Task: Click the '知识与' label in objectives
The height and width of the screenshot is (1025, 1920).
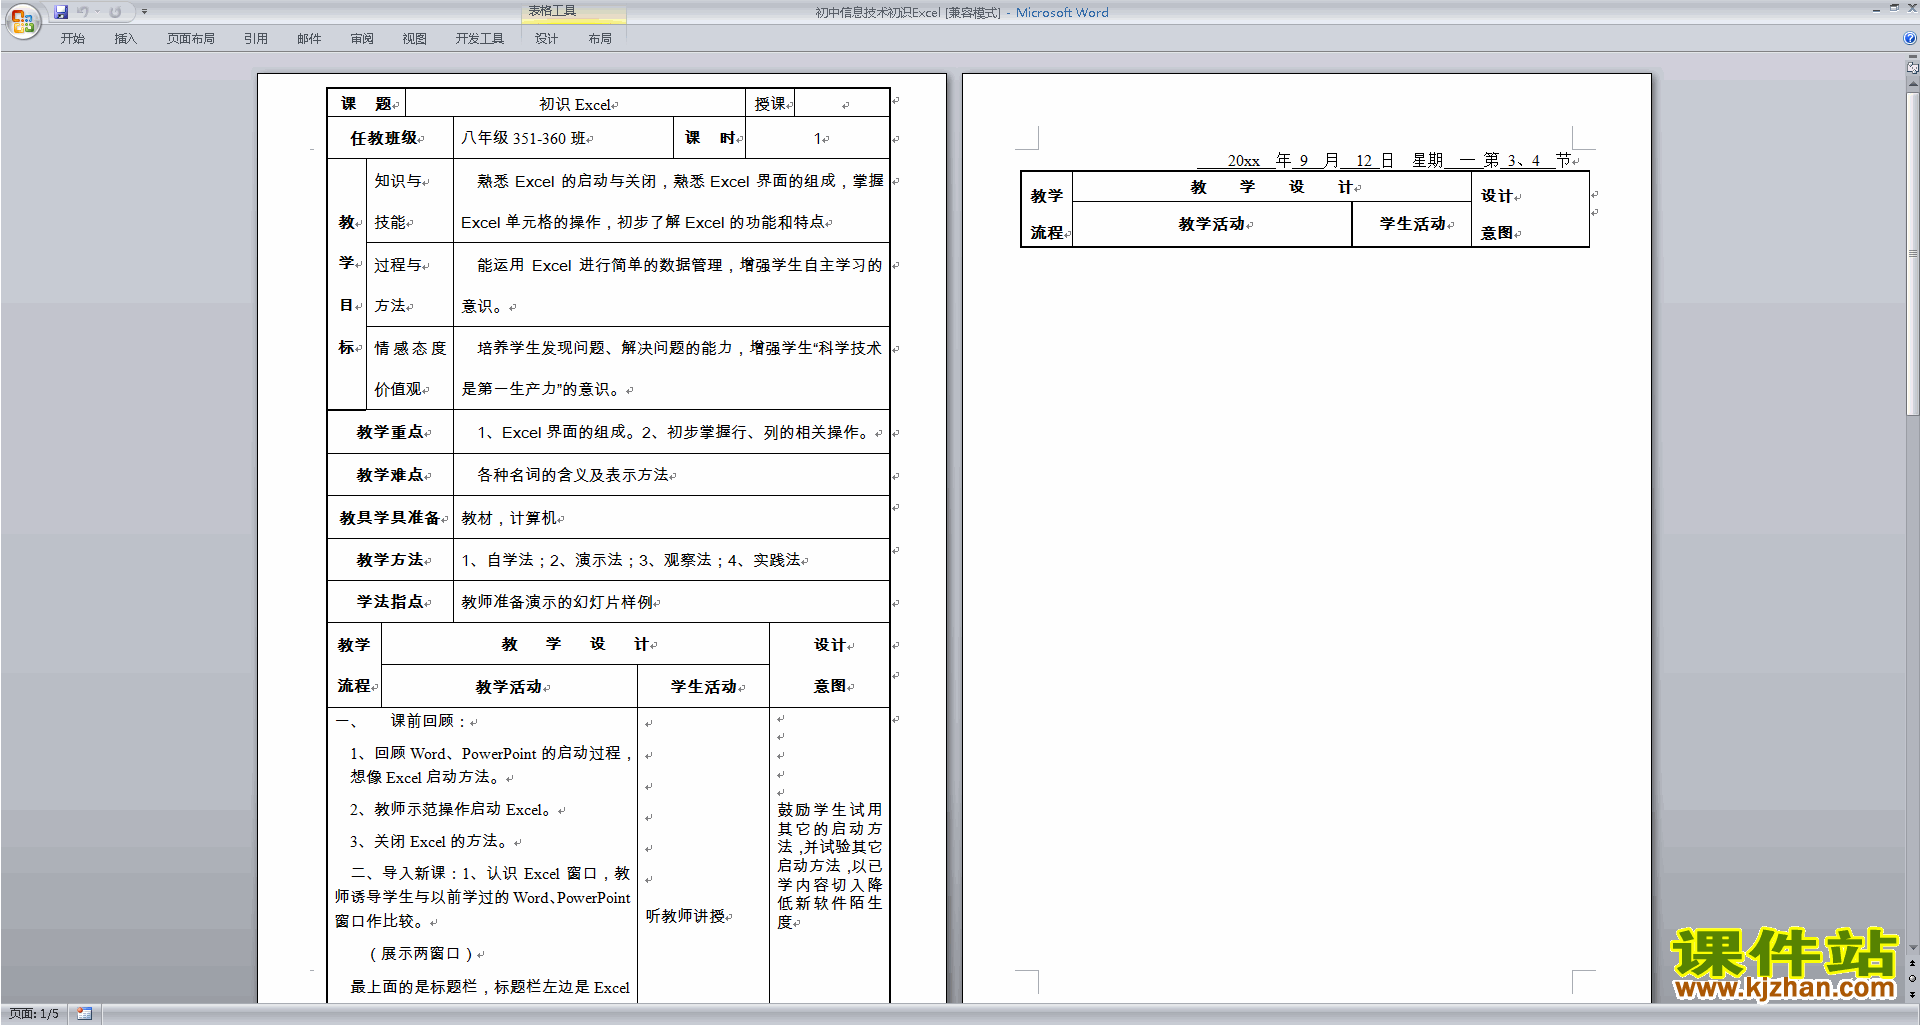Action: tap(398, 181)
